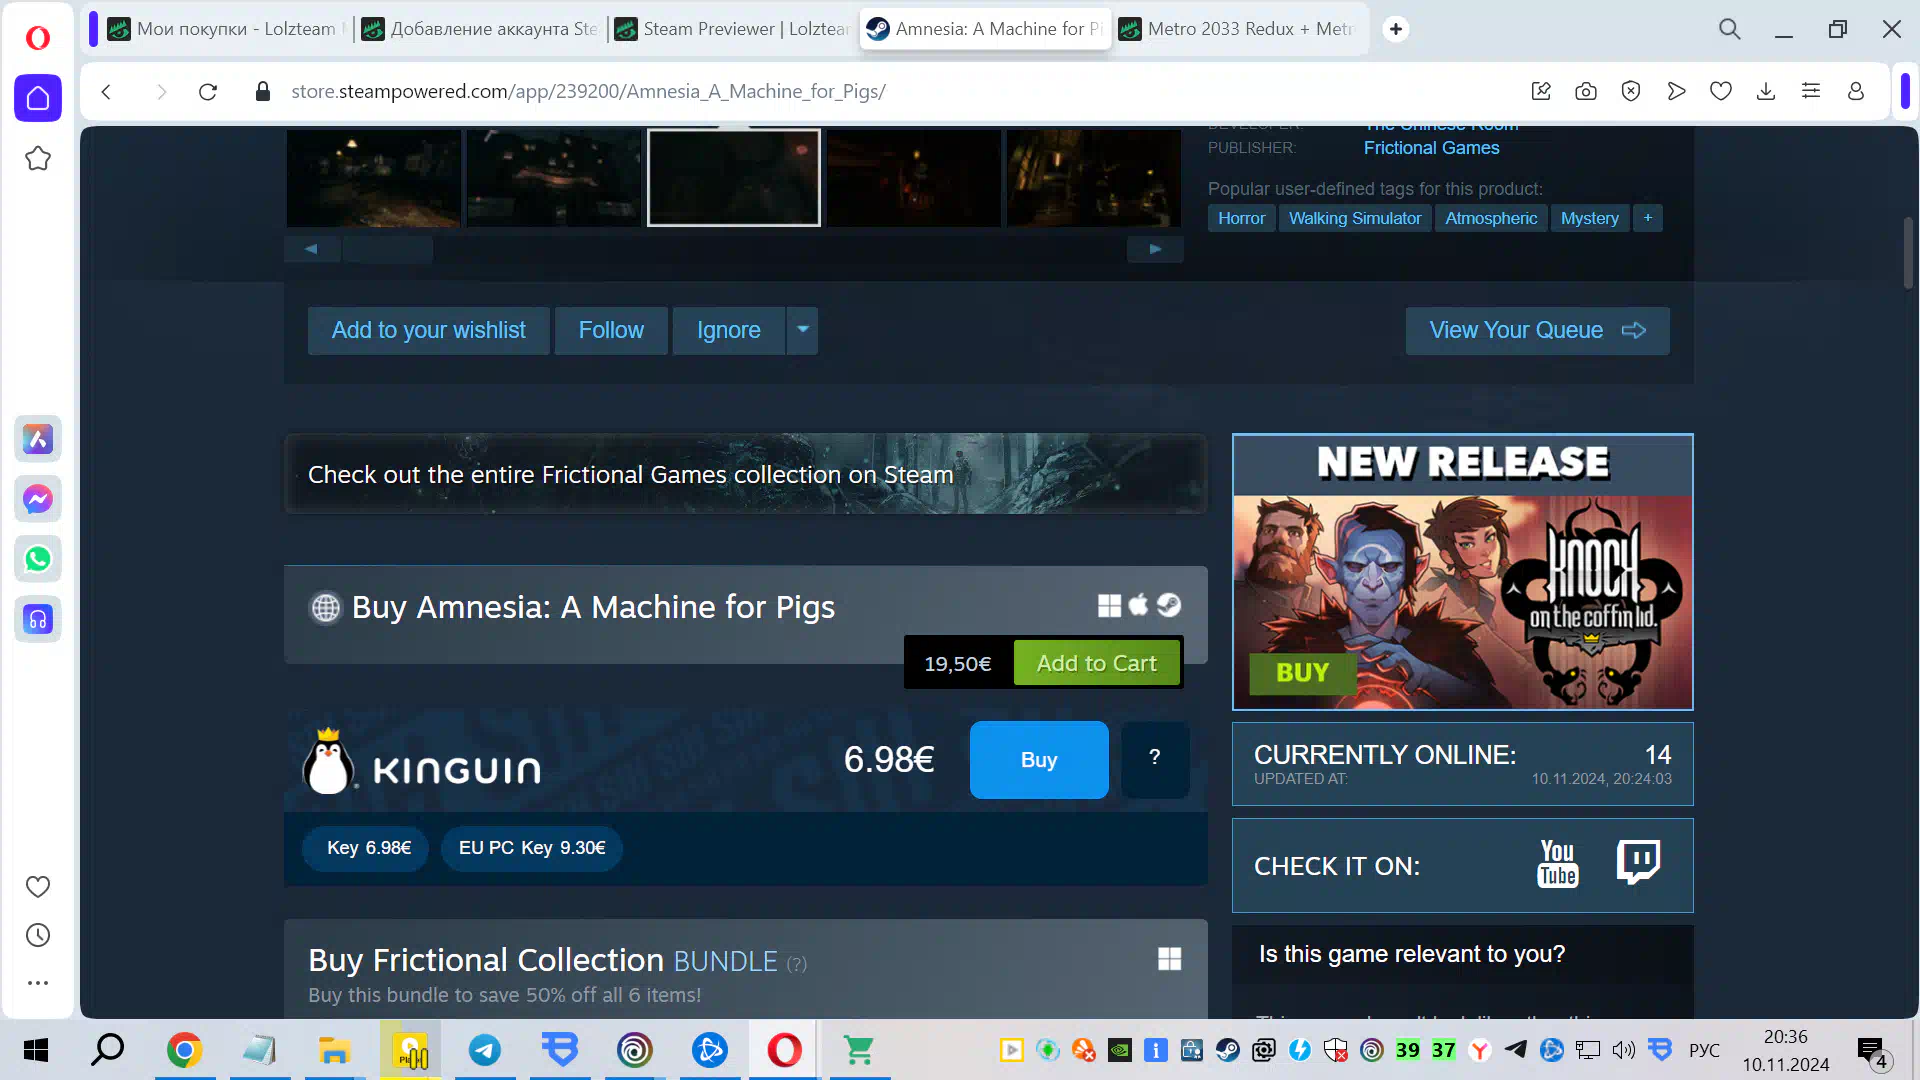1920x1080 pixels.
Task: Buy from Kinguin for 6.98€
Action: pos(1039,759)
